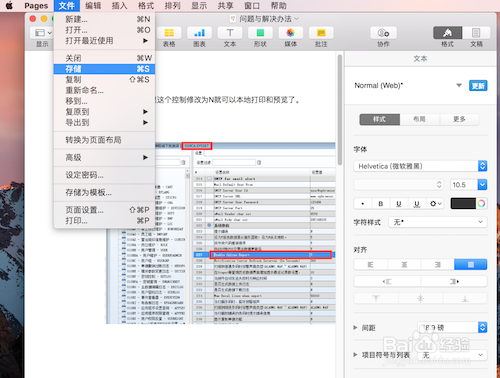
Task: Open the Helvetica font family dropdown
Action: click(x=420, y=166)
